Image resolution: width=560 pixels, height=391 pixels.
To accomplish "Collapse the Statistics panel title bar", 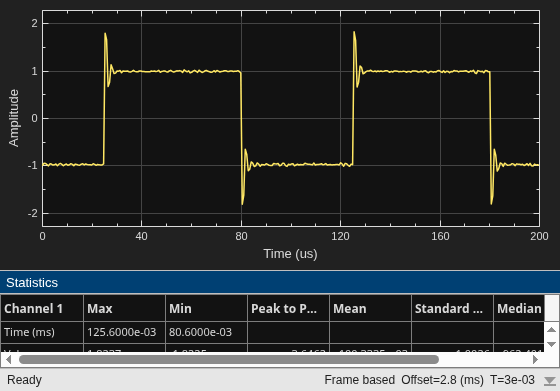I will point(280,282).
